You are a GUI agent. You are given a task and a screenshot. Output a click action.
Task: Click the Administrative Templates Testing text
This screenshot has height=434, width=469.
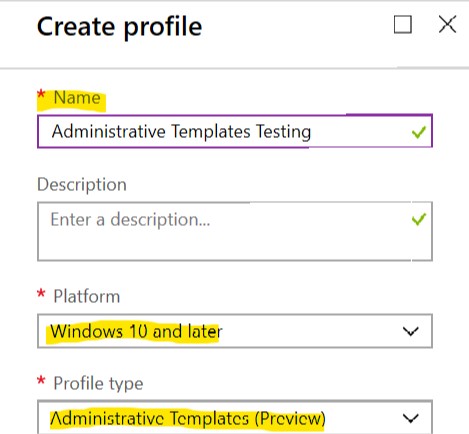point(181,132)
